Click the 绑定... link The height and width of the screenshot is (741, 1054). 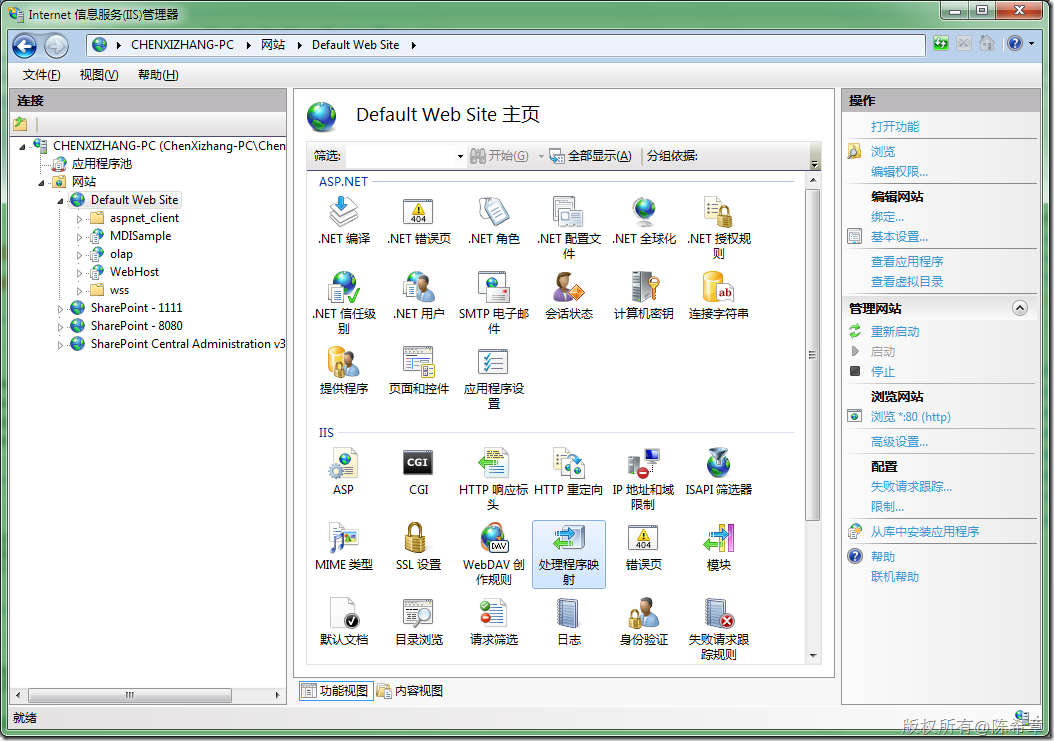tap(887, 217)
